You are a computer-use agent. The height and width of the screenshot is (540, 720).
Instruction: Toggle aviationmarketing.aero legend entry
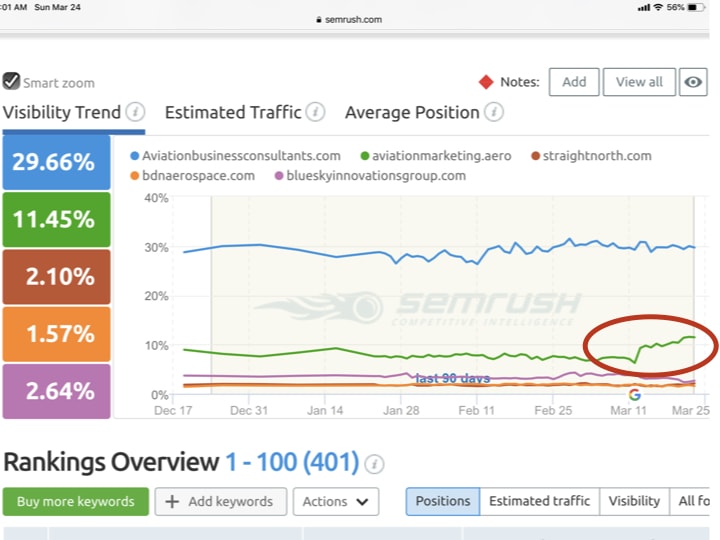(x=436, y=156)
